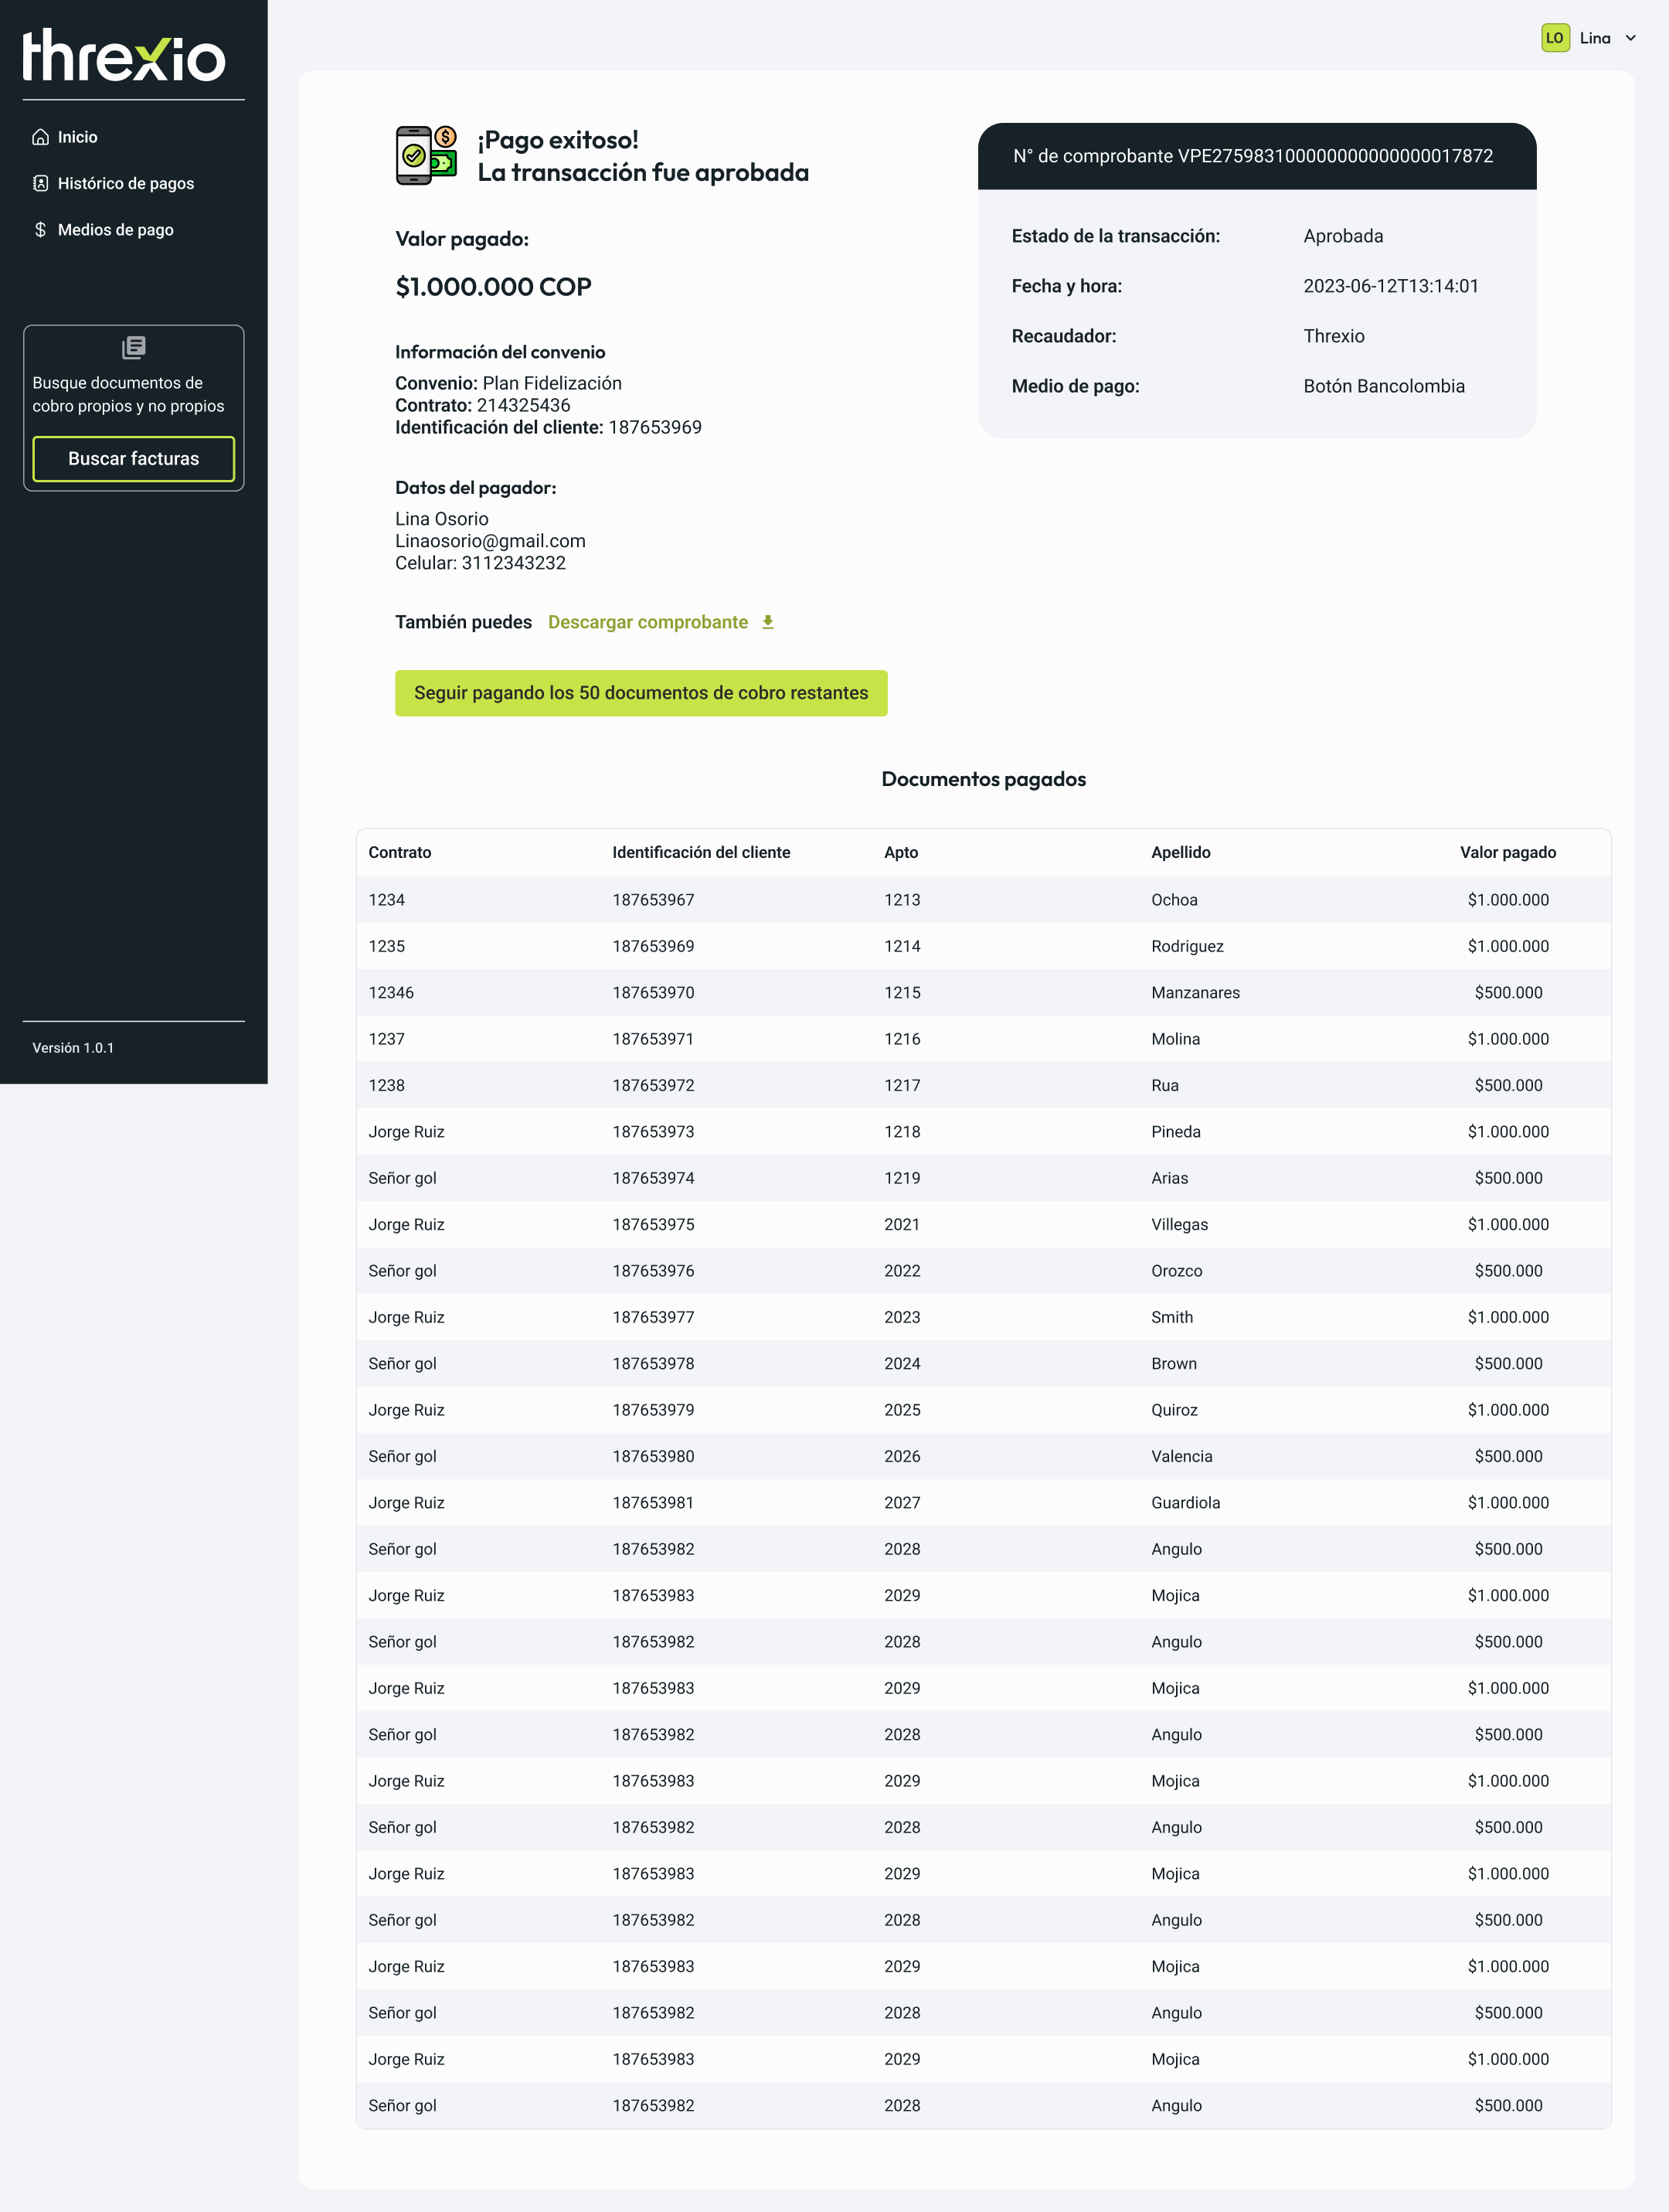Viewport: 1669px width, 2212px height.
Task: Click the Inicio home icon
Action: [x=40, y=137]
